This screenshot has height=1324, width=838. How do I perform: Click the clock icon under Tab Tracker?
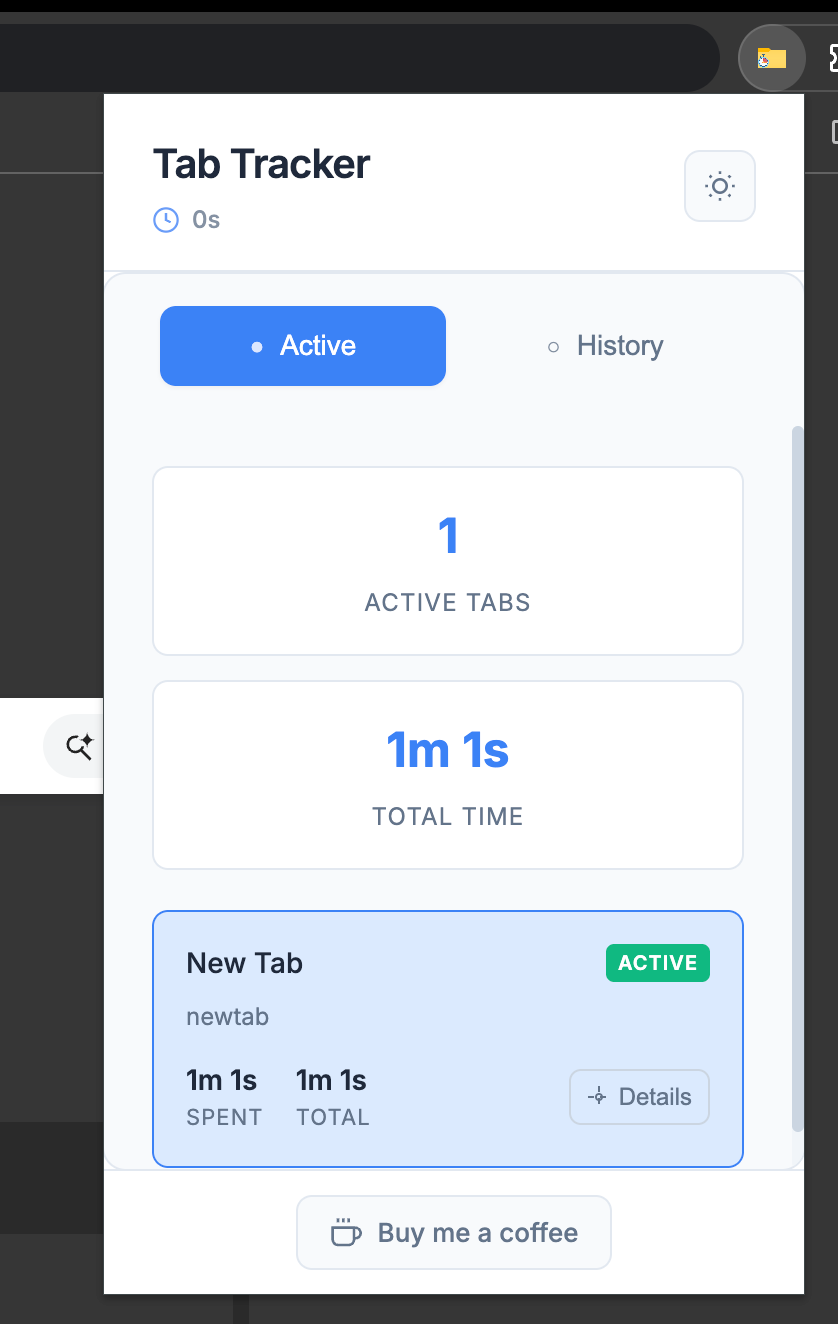click(x=165, y=219)
